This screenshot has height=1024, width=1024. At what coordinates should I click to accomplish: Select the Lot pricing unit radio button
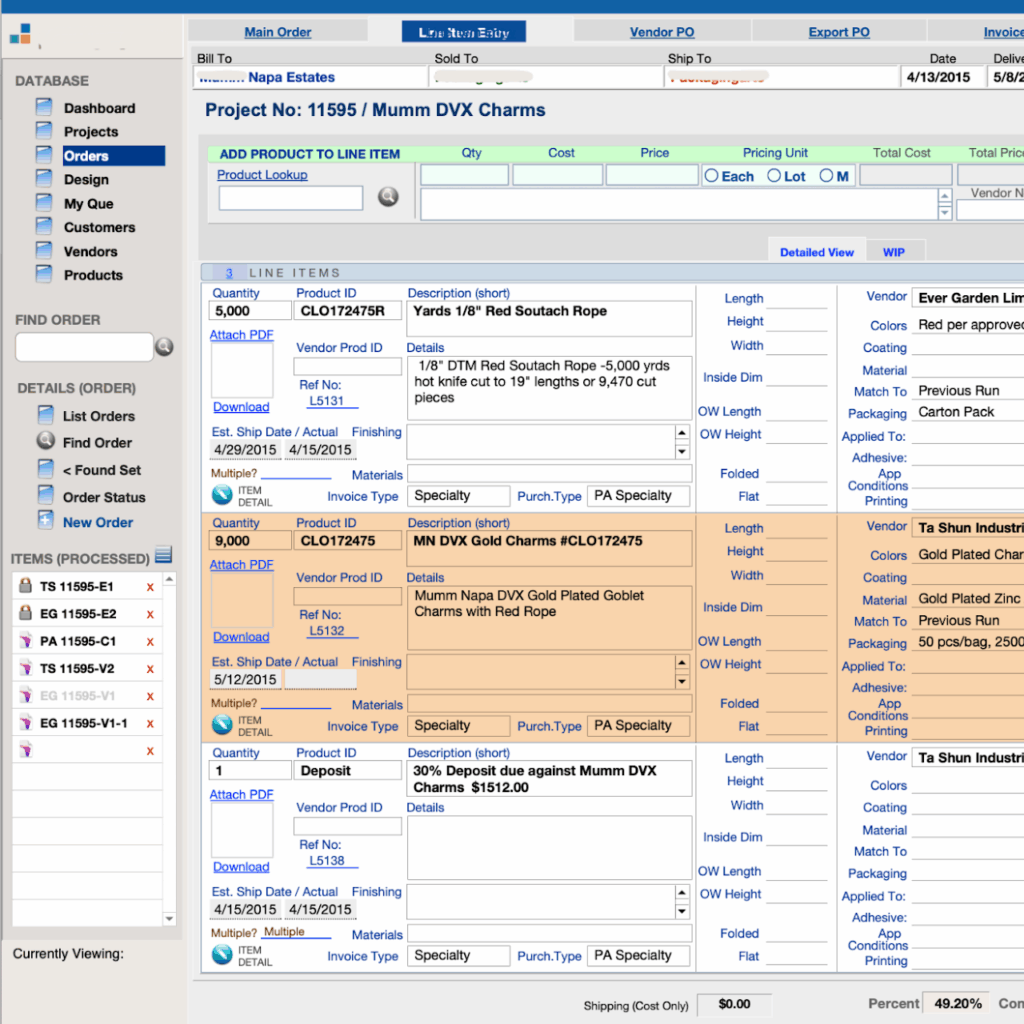(x=774, y=176)
